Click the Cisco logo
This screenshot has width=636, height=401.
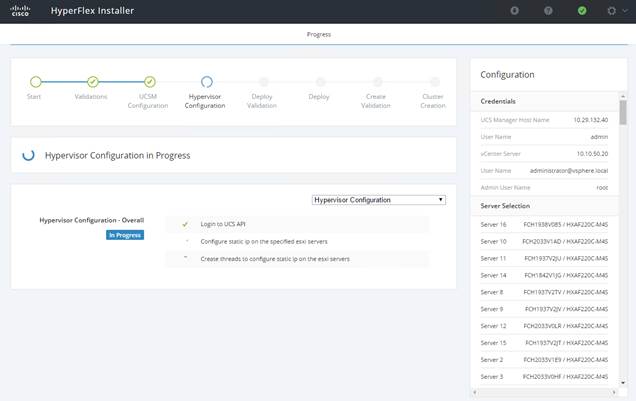(20, 11)
